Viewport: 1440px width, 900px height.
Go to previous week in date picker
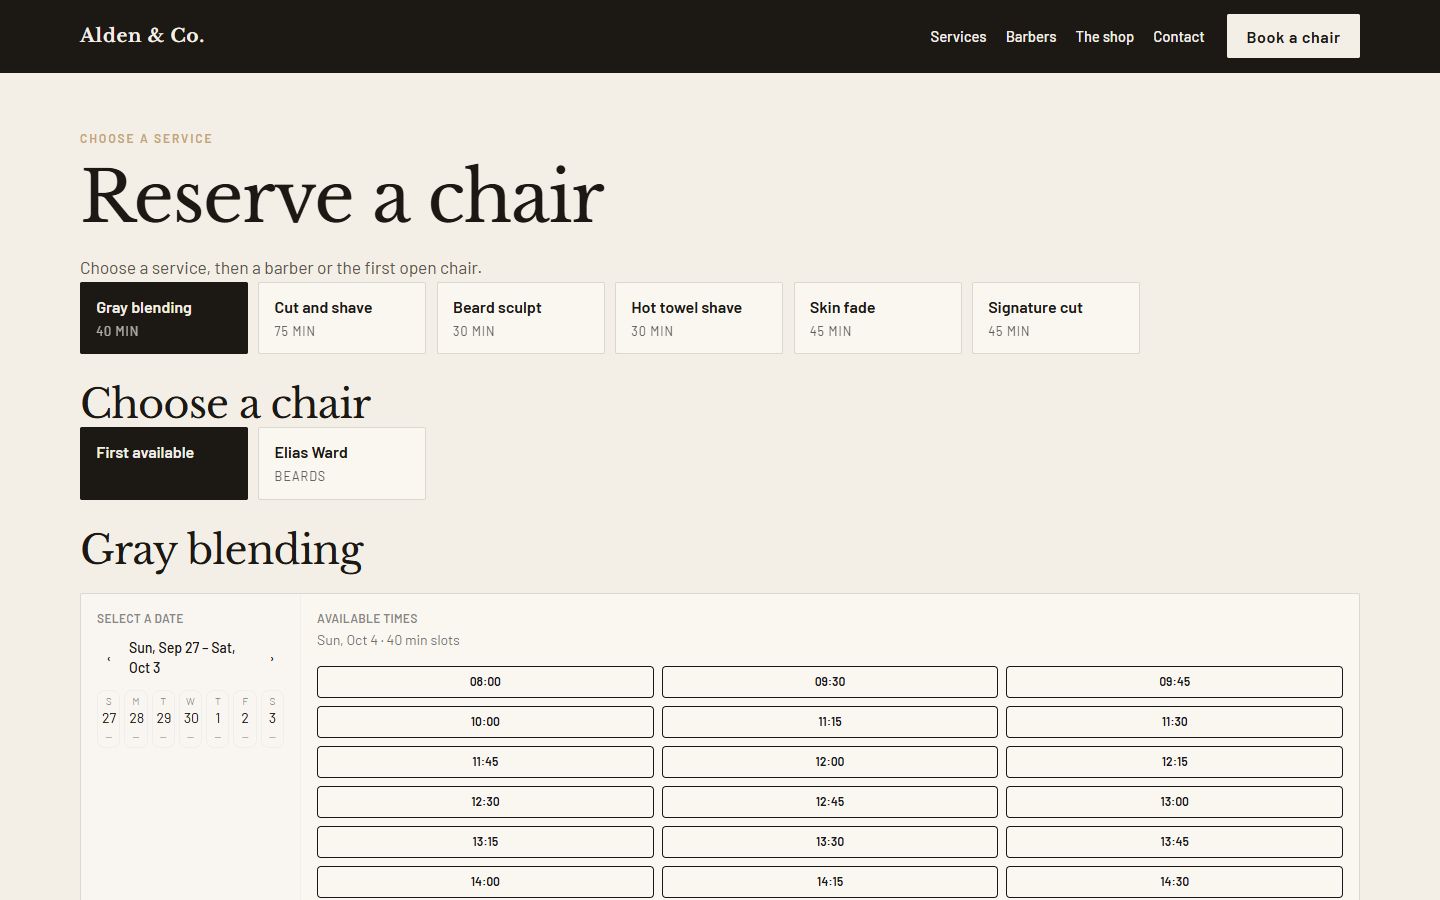click(x=108, y=658)
